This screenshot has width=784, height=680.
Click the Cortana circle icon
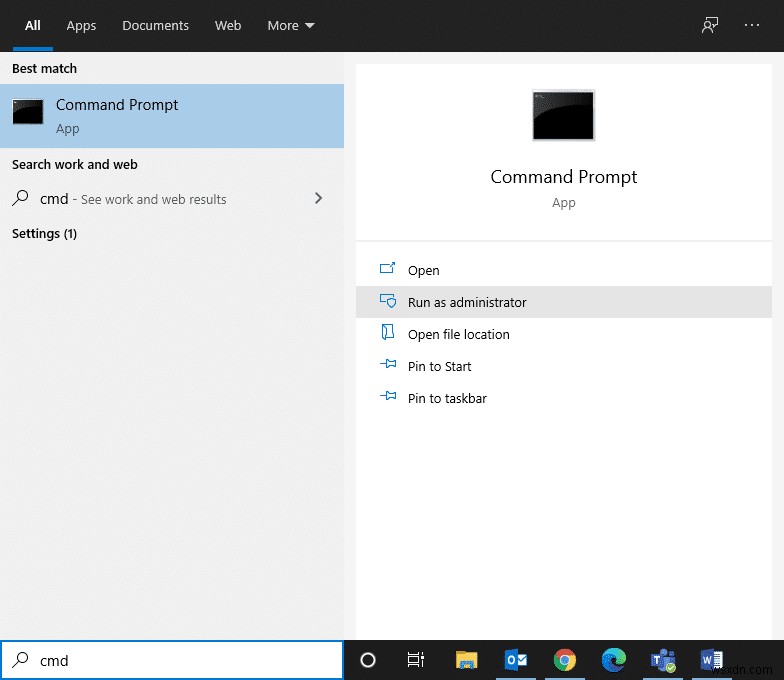368,660
